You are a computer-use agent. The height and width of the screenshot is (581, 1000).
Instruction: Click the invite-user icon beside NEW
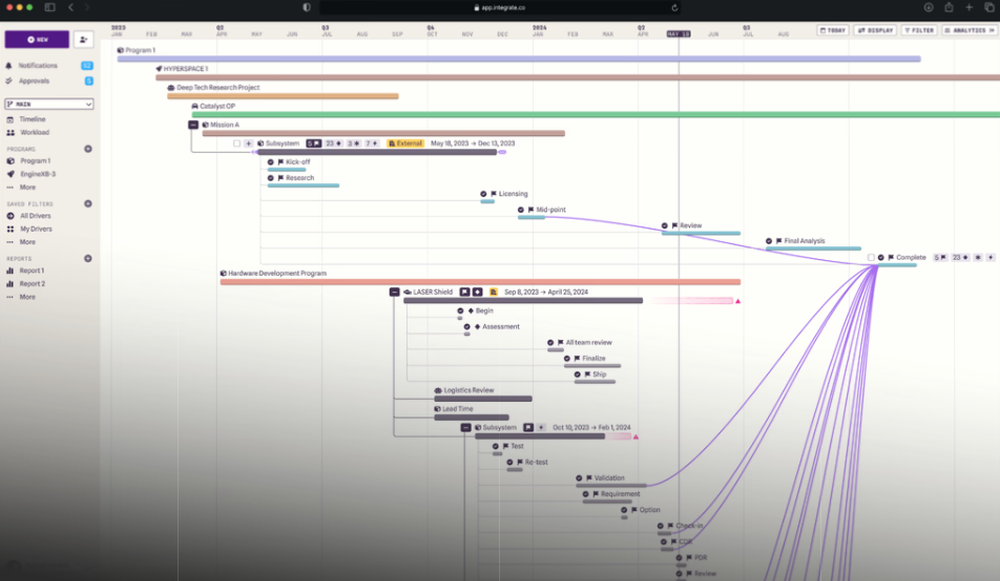[x=83, y=38]
